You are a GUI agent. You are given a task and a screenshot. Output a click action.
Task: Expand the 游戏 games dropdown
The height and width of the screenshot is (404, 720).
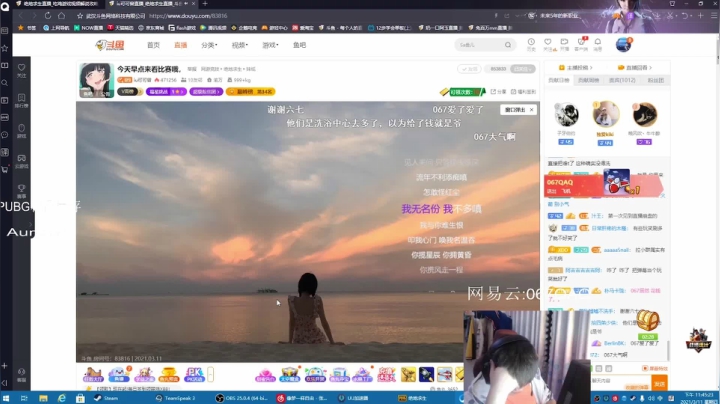tap(270, 45)
